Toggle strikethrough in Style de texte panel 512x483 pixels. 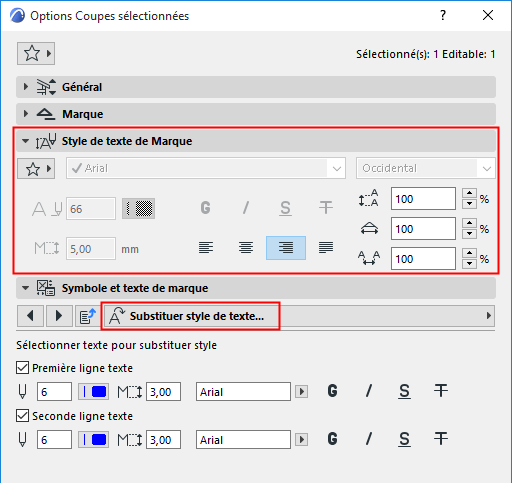pyautogui.click(x=326, y=208)
